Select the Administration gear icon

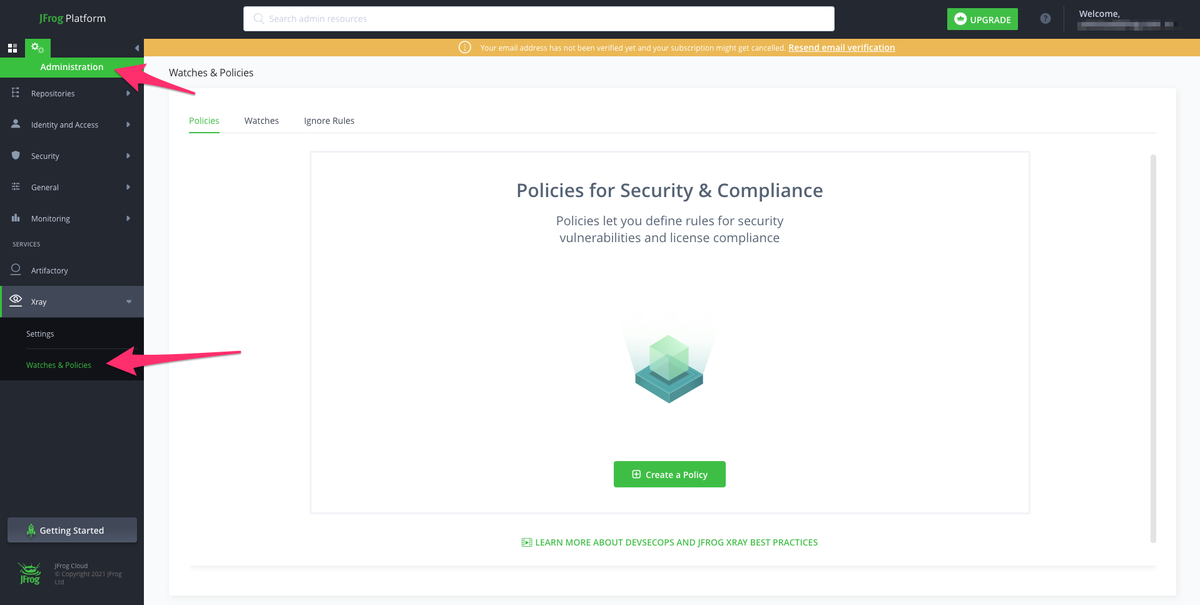coord(38,48)
